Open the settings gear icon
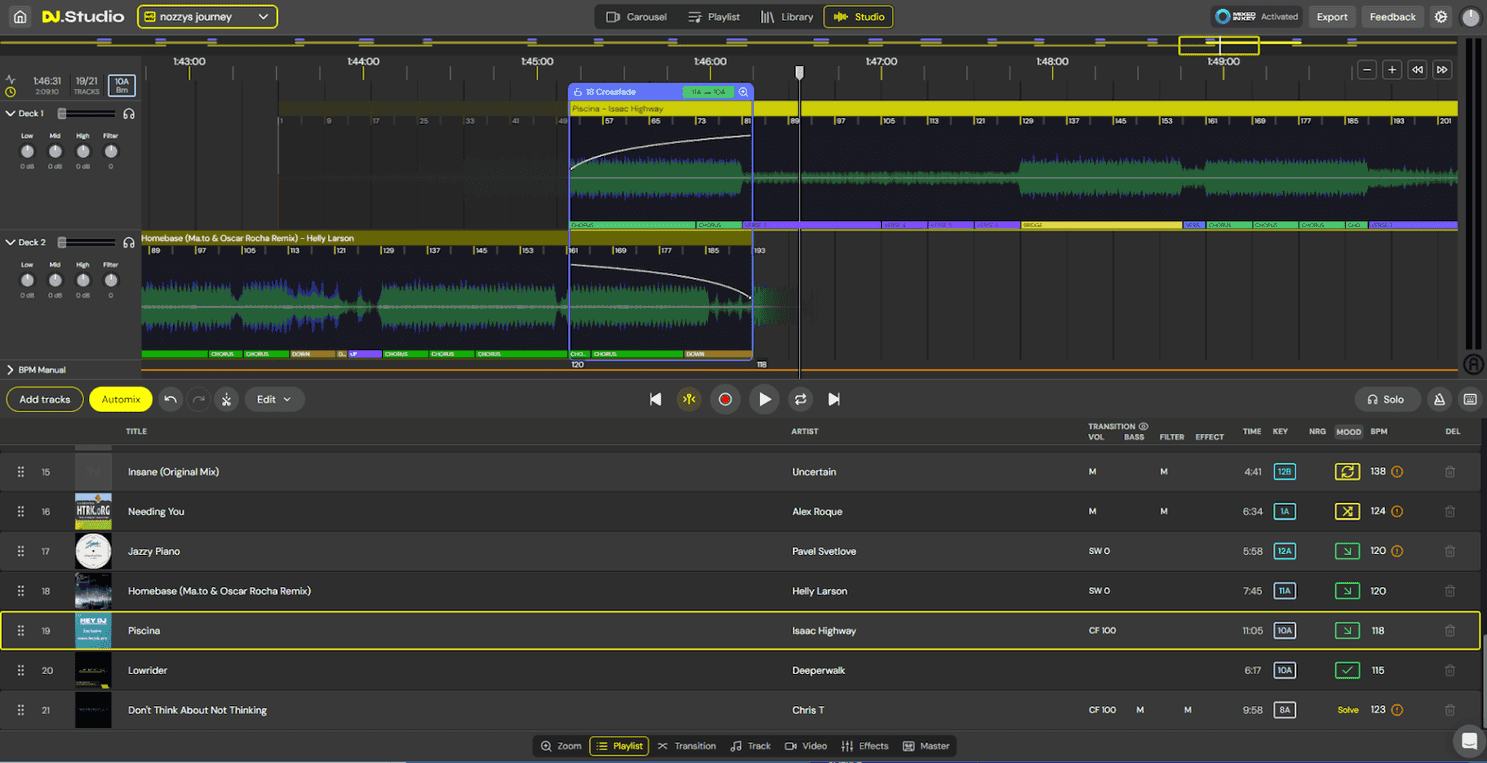 pos(1440,17)
